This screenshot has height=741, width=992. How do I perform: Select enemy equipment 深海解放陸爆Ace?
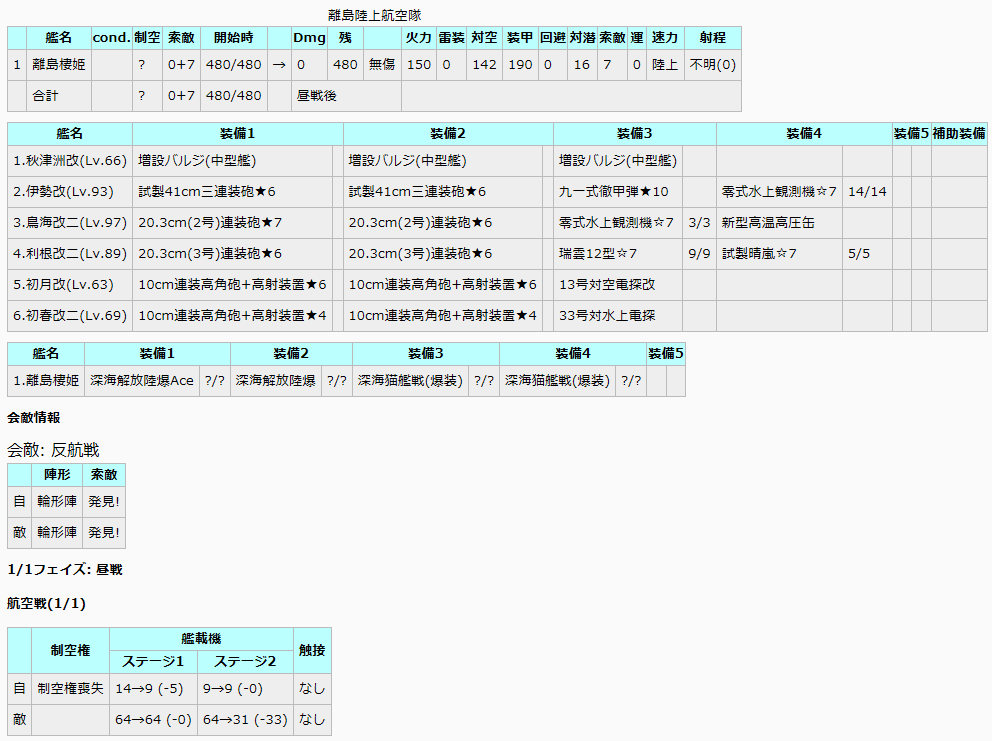[141, 380]
